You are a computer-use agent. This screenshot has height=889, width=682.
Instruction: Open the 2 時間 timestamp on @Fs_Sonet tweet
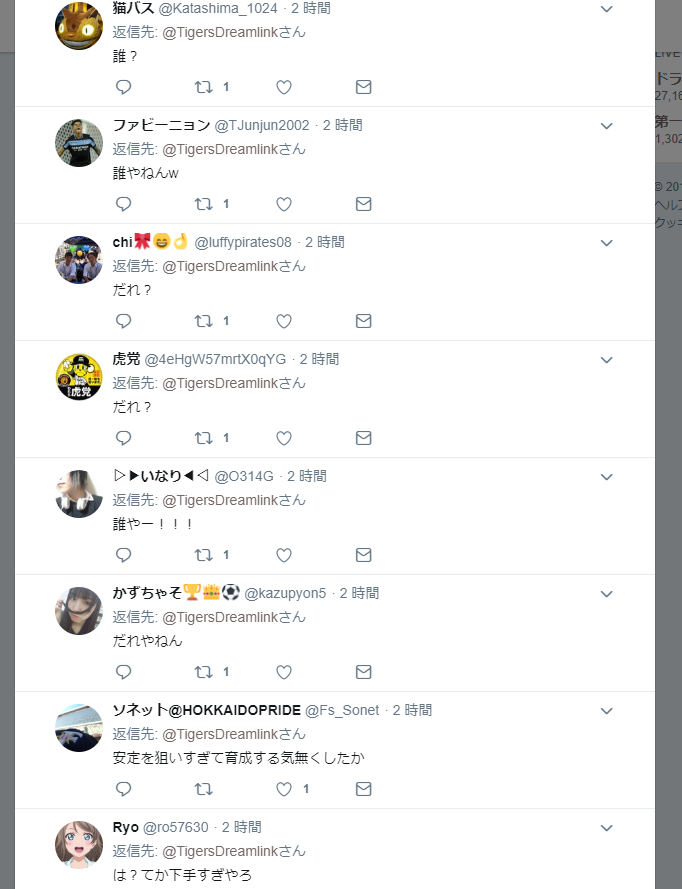tap(412, 710)
